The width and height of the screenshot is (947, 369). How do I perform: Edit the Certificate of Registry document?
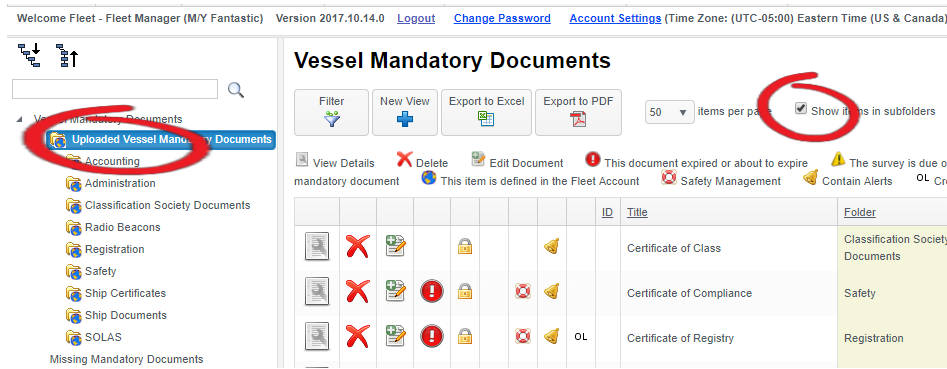pos(396,336)
